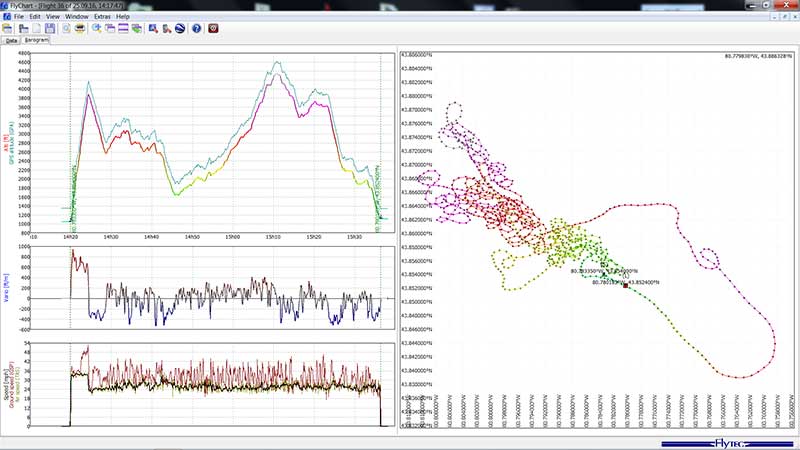Save using the floppy disk icon

click(x=50, y=28)
